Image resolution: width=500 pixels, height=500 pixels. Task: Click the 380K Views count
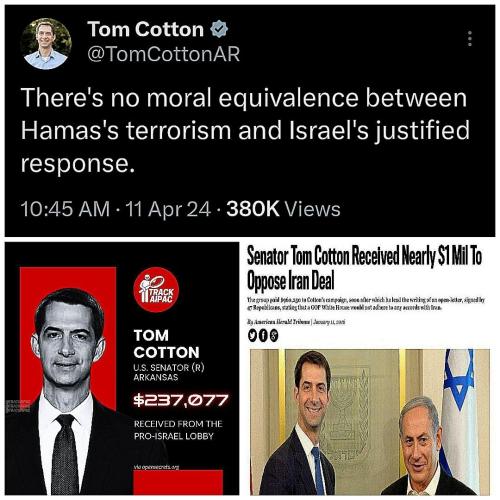[x=283, y=209]
